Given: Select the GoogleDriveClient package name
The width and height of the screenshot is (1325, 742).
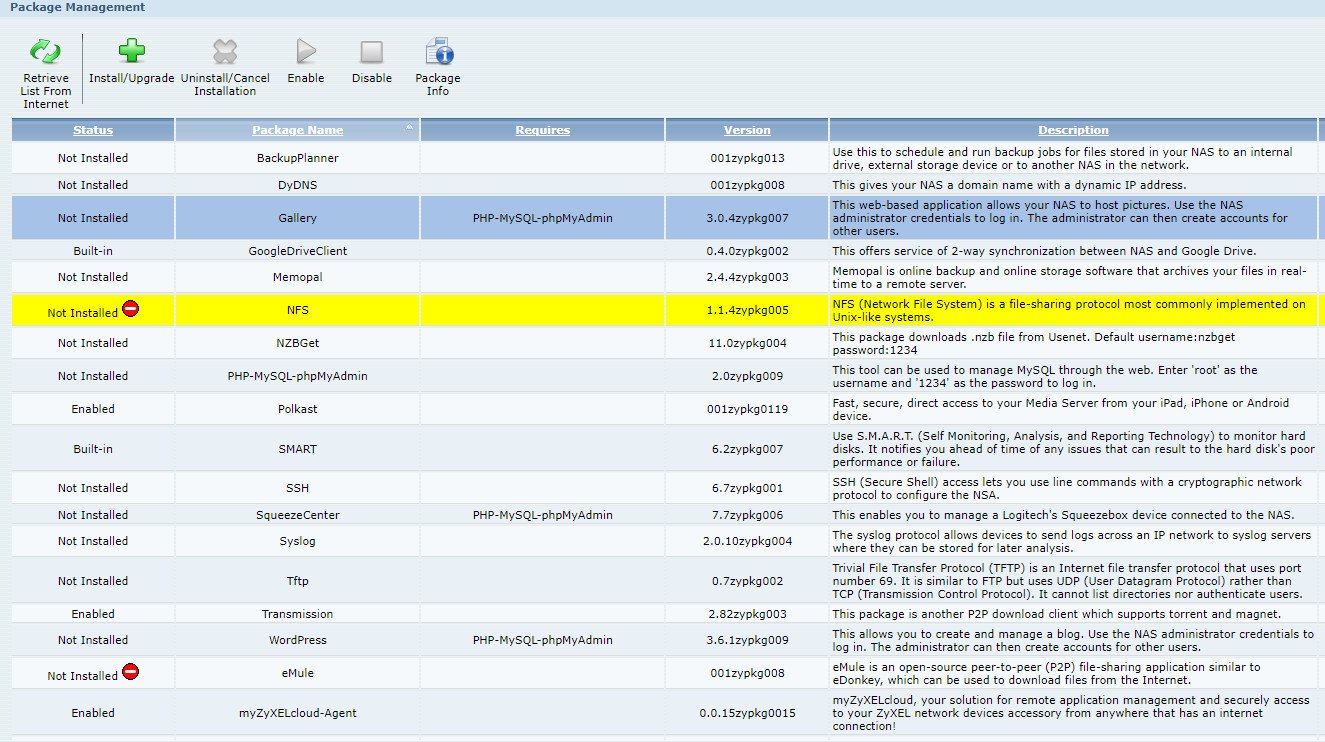Looking at the screenshot, I should pyautogui.click(x=297, y=251).
